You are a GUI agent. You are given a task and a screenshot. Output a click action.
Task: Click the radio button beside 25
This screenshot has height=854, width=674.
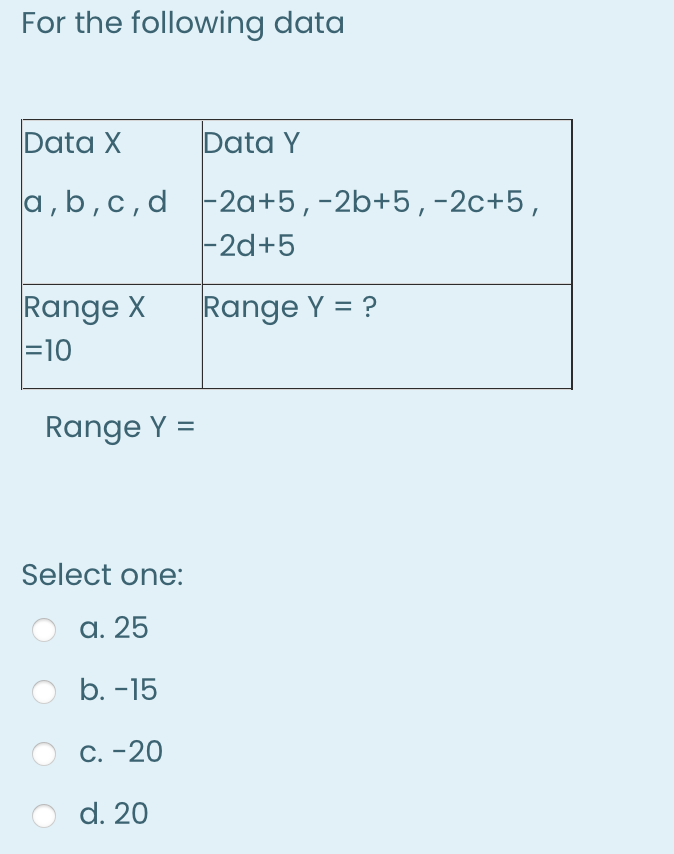[x=44, y=628]
